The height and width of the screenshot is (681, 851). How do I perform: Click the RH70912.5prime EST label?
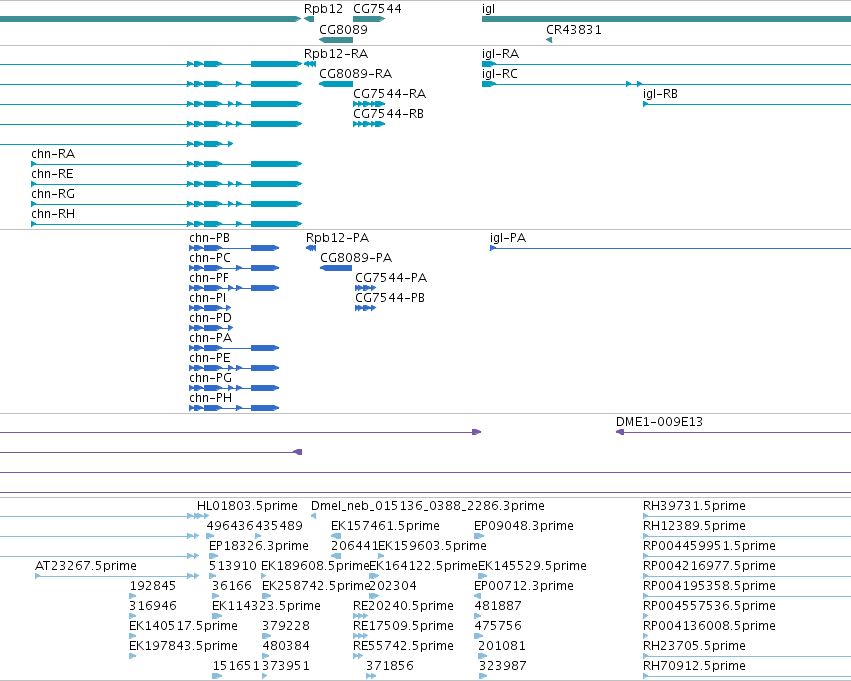(695, 667)
